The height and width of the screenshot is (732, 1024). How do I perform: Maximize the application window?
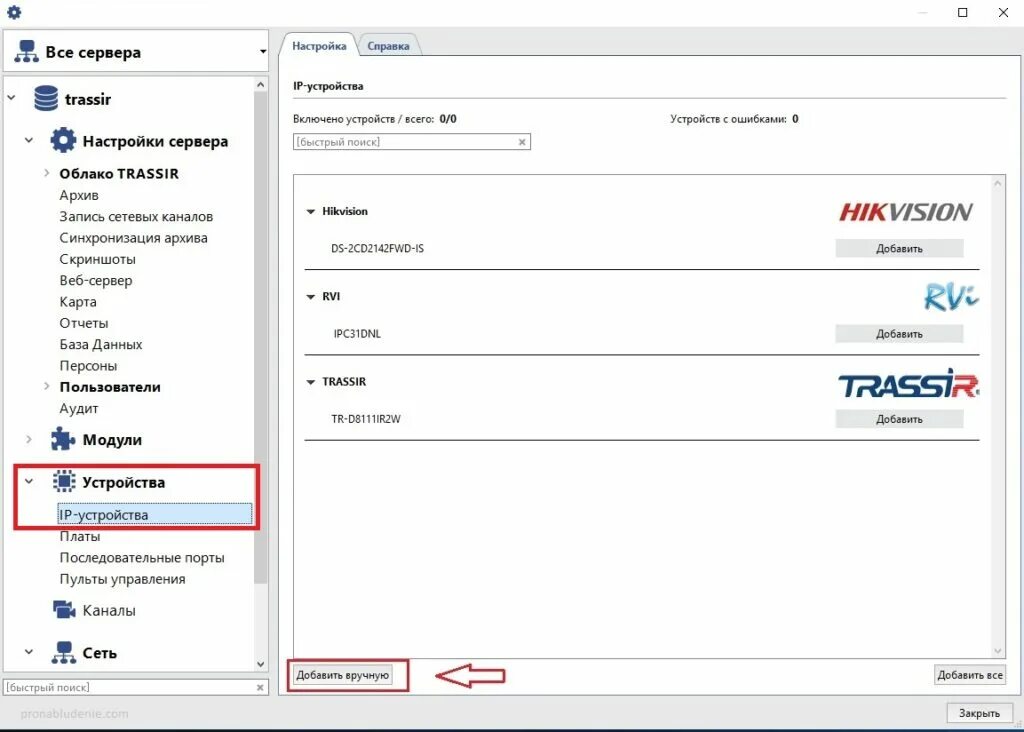point(962,12)
